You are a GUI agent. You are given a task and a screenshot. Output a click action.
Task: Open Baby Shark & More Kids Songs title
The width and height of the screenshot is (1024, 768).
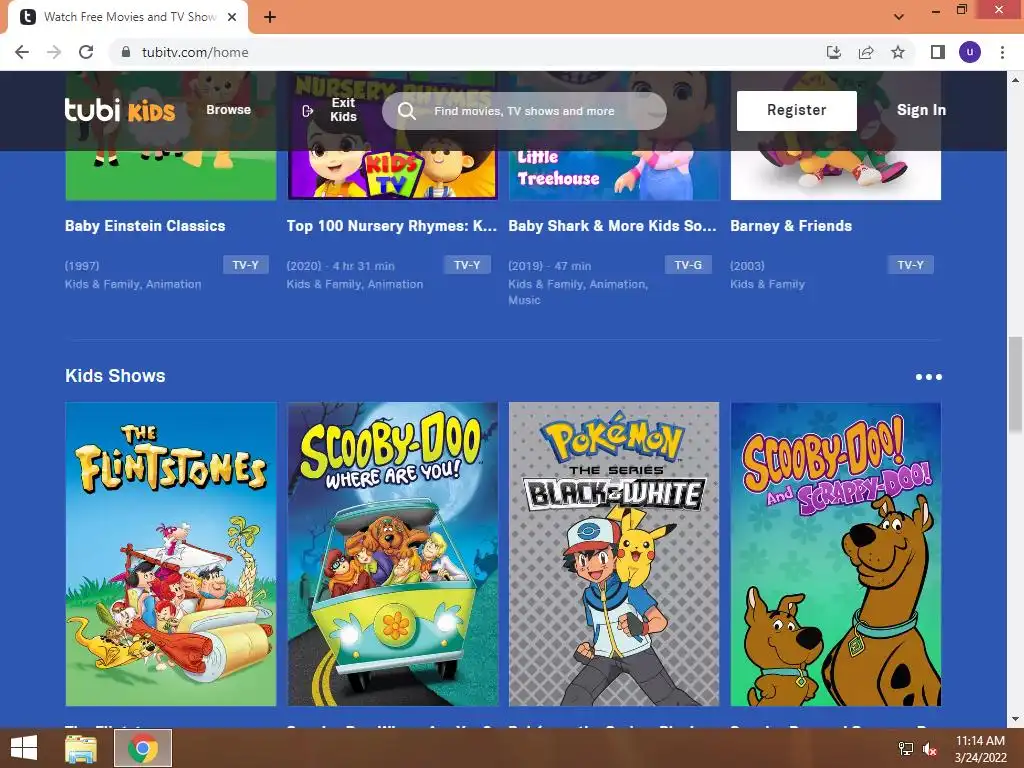pos(613,226)
